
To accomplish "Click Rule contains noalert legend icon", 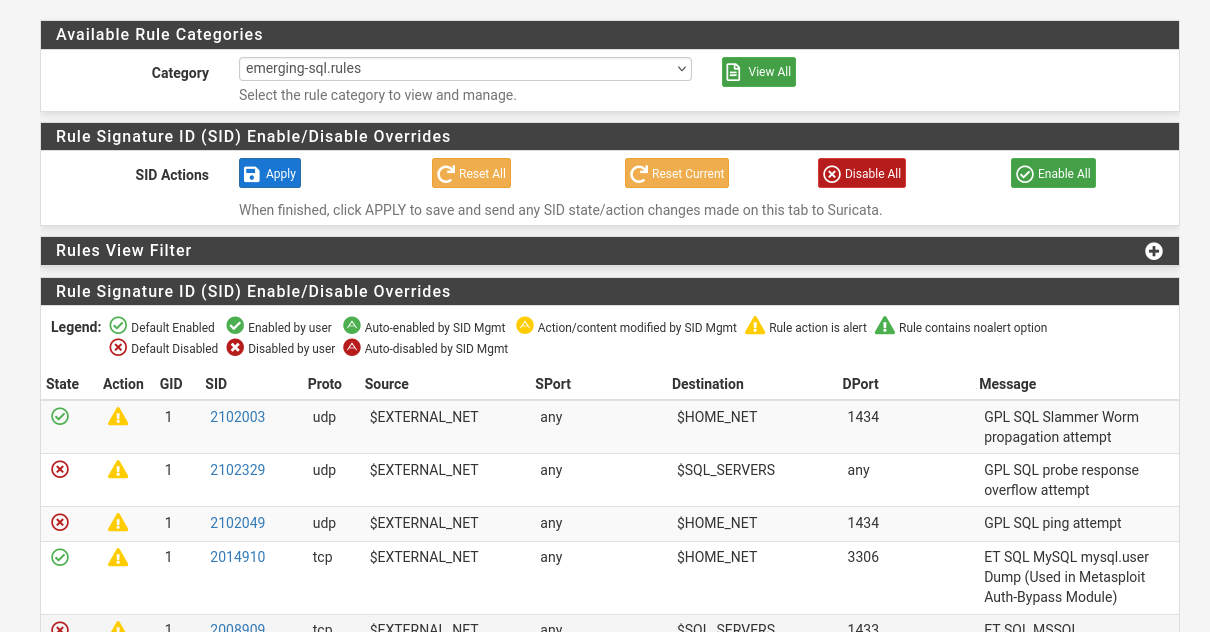I will [885, 326].
